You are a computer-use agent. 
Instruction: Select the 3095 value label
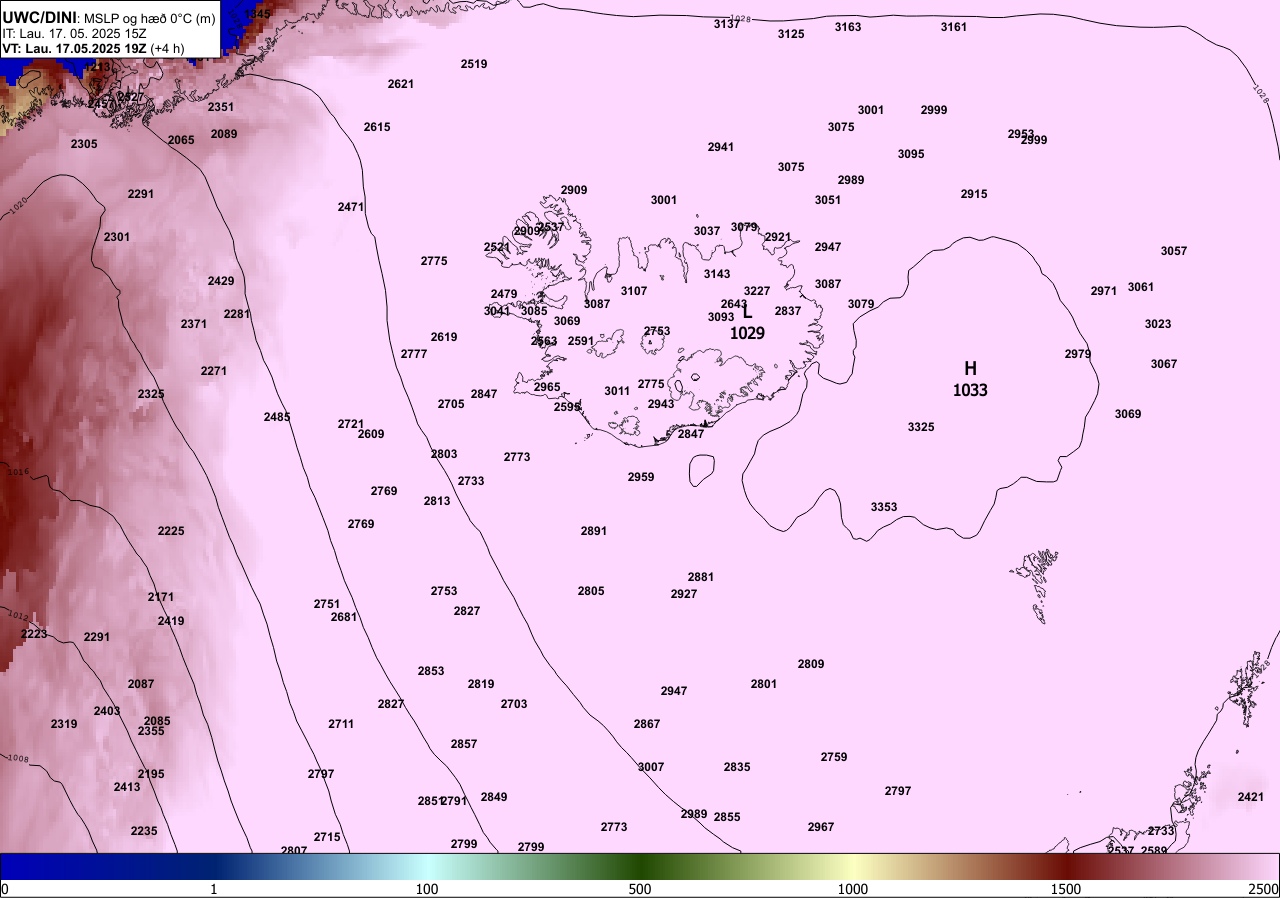point(911,154)
